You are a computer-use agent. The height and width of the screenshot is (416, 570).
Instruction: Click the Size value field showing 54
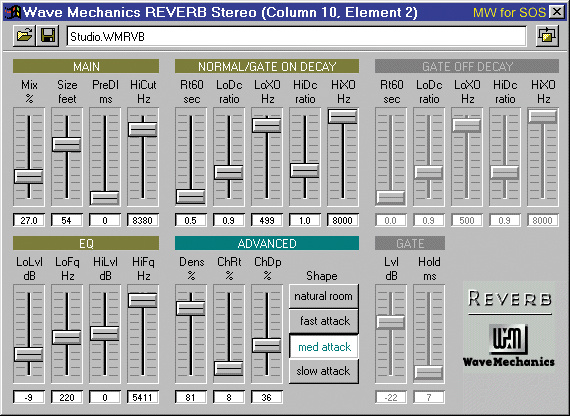click(x=67, y=220)
